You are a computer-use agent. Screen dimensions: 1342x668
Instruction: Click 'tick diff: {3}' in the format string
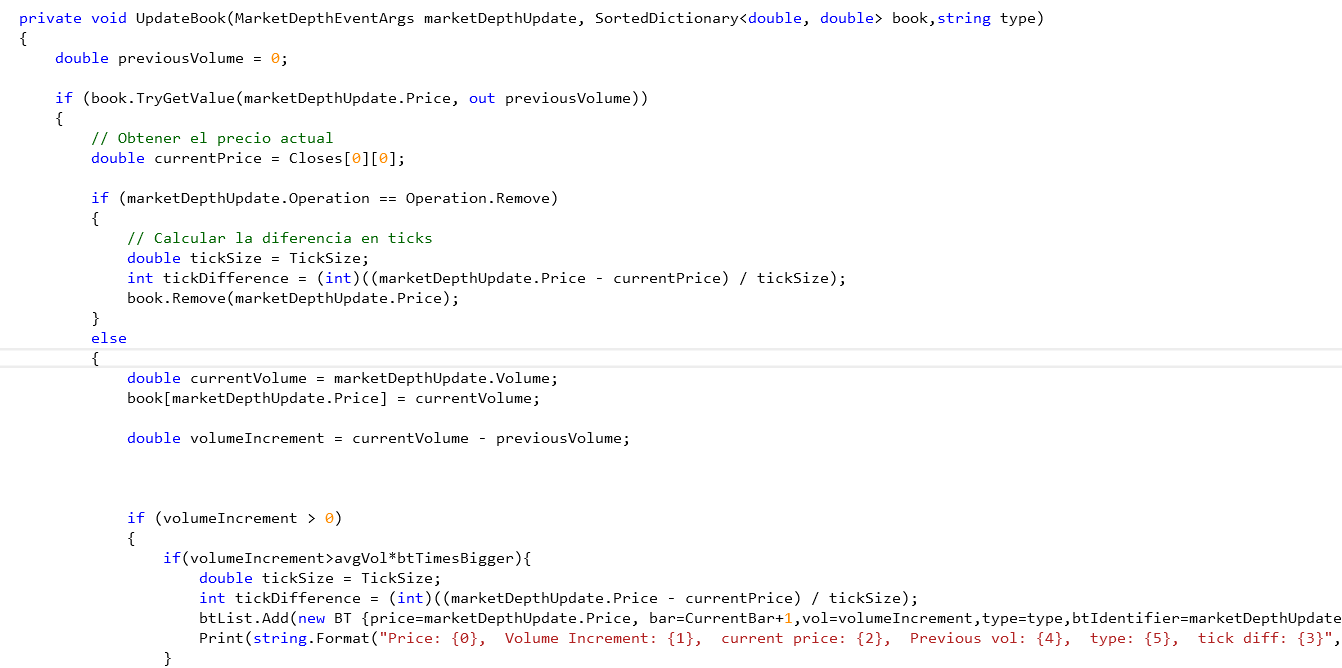tap(1262, 638)
